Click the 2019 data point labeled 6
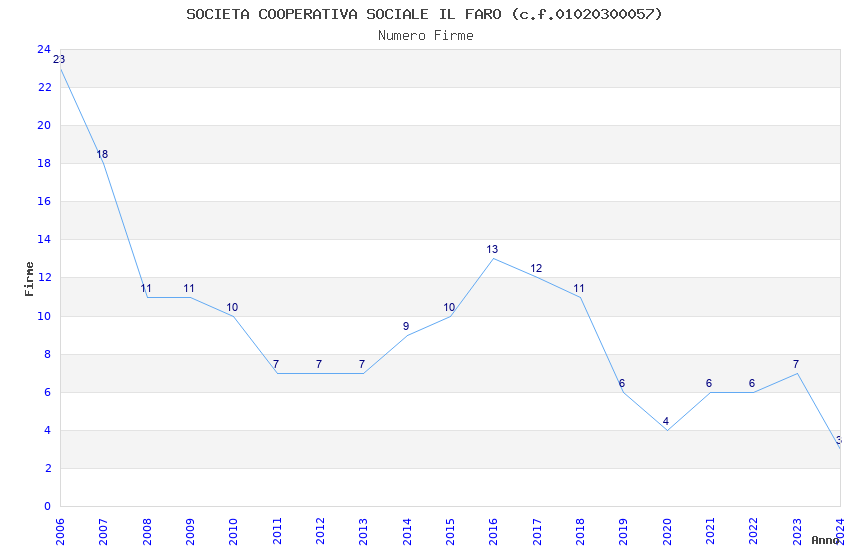The width and height of the screenshot is (850, 550). point(622,383)
